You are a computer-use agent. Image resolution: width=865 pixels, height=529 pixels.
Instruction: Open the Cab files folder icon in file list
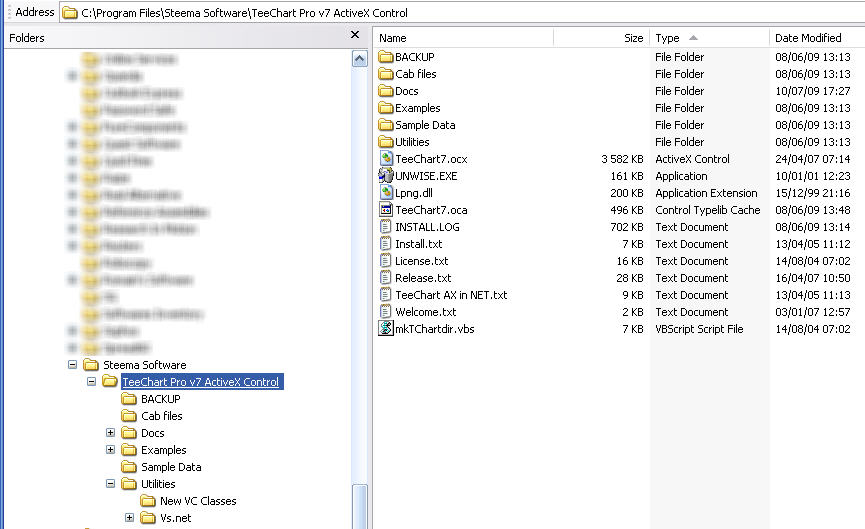[386, 74]
